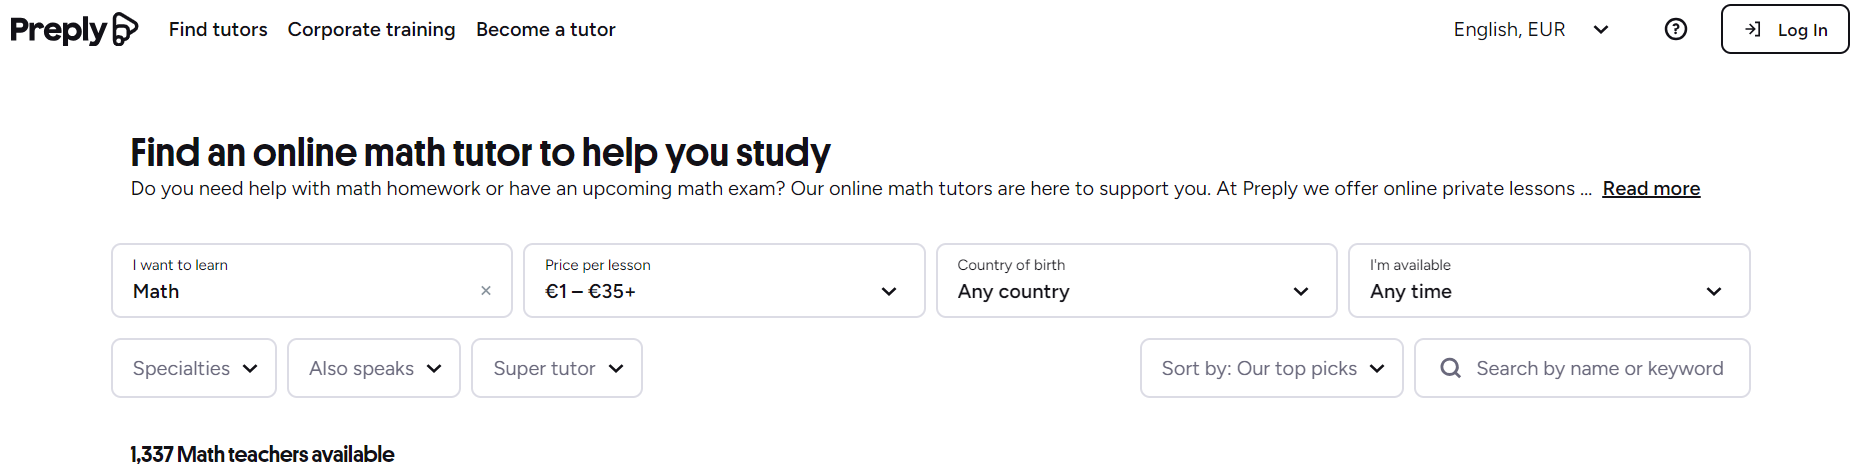
Task: Expand the I'm available time dropdown
Action: tap(1549, 281)
